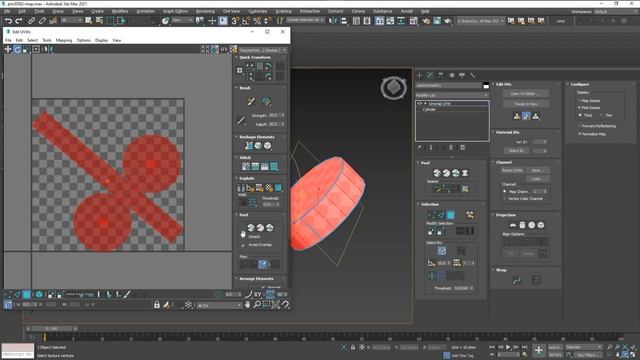
Task: Open the Modifiers menu in 3ds Max
Action: point(120,11)
